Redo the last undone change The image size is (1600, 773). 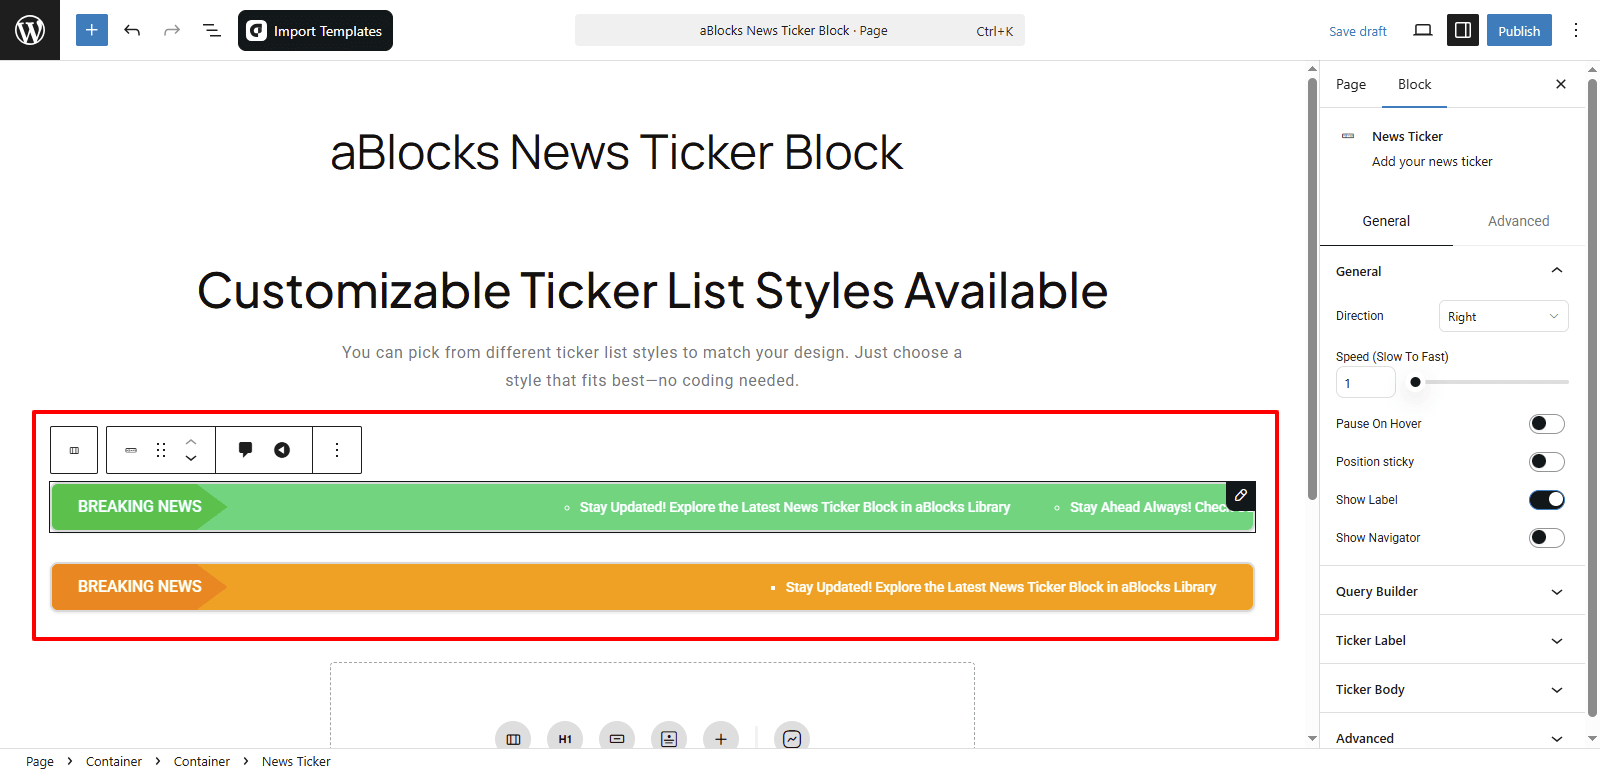tap(172, 30)
